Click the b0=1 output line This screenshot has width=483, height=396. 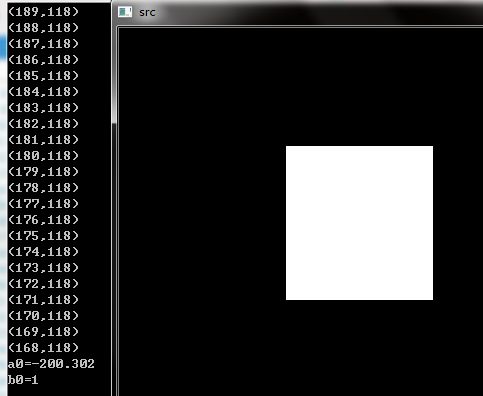[x=23, y=380]
